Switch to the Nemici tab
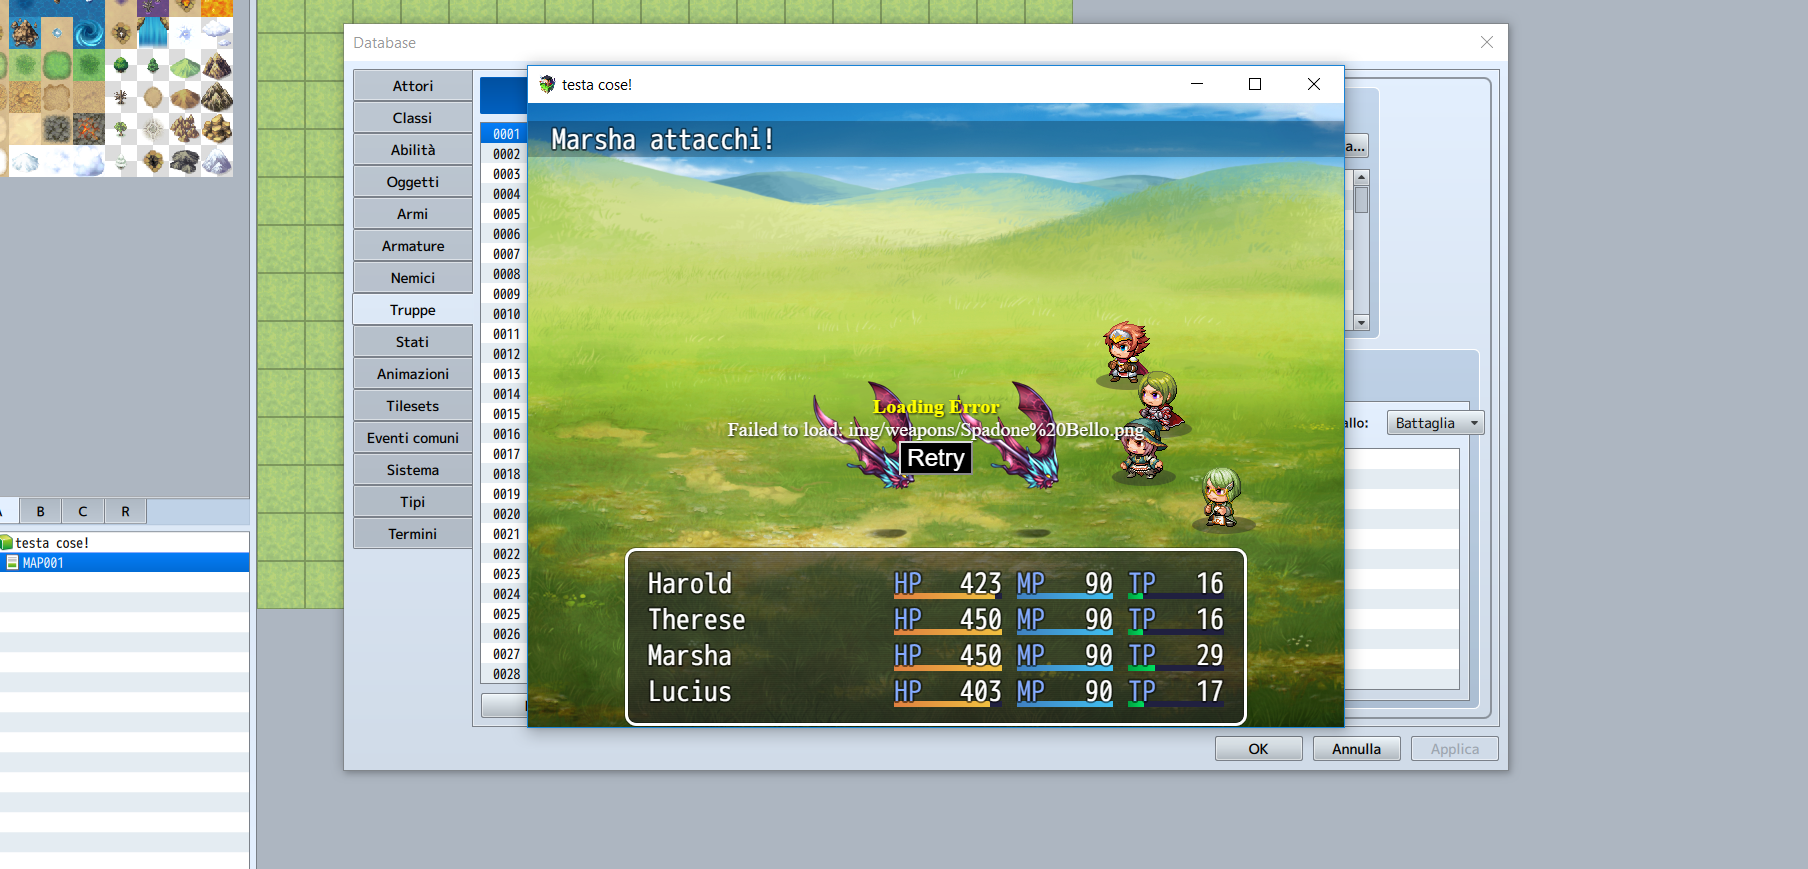The height and width of the screenshot is (869, 1808). (413, 278)
